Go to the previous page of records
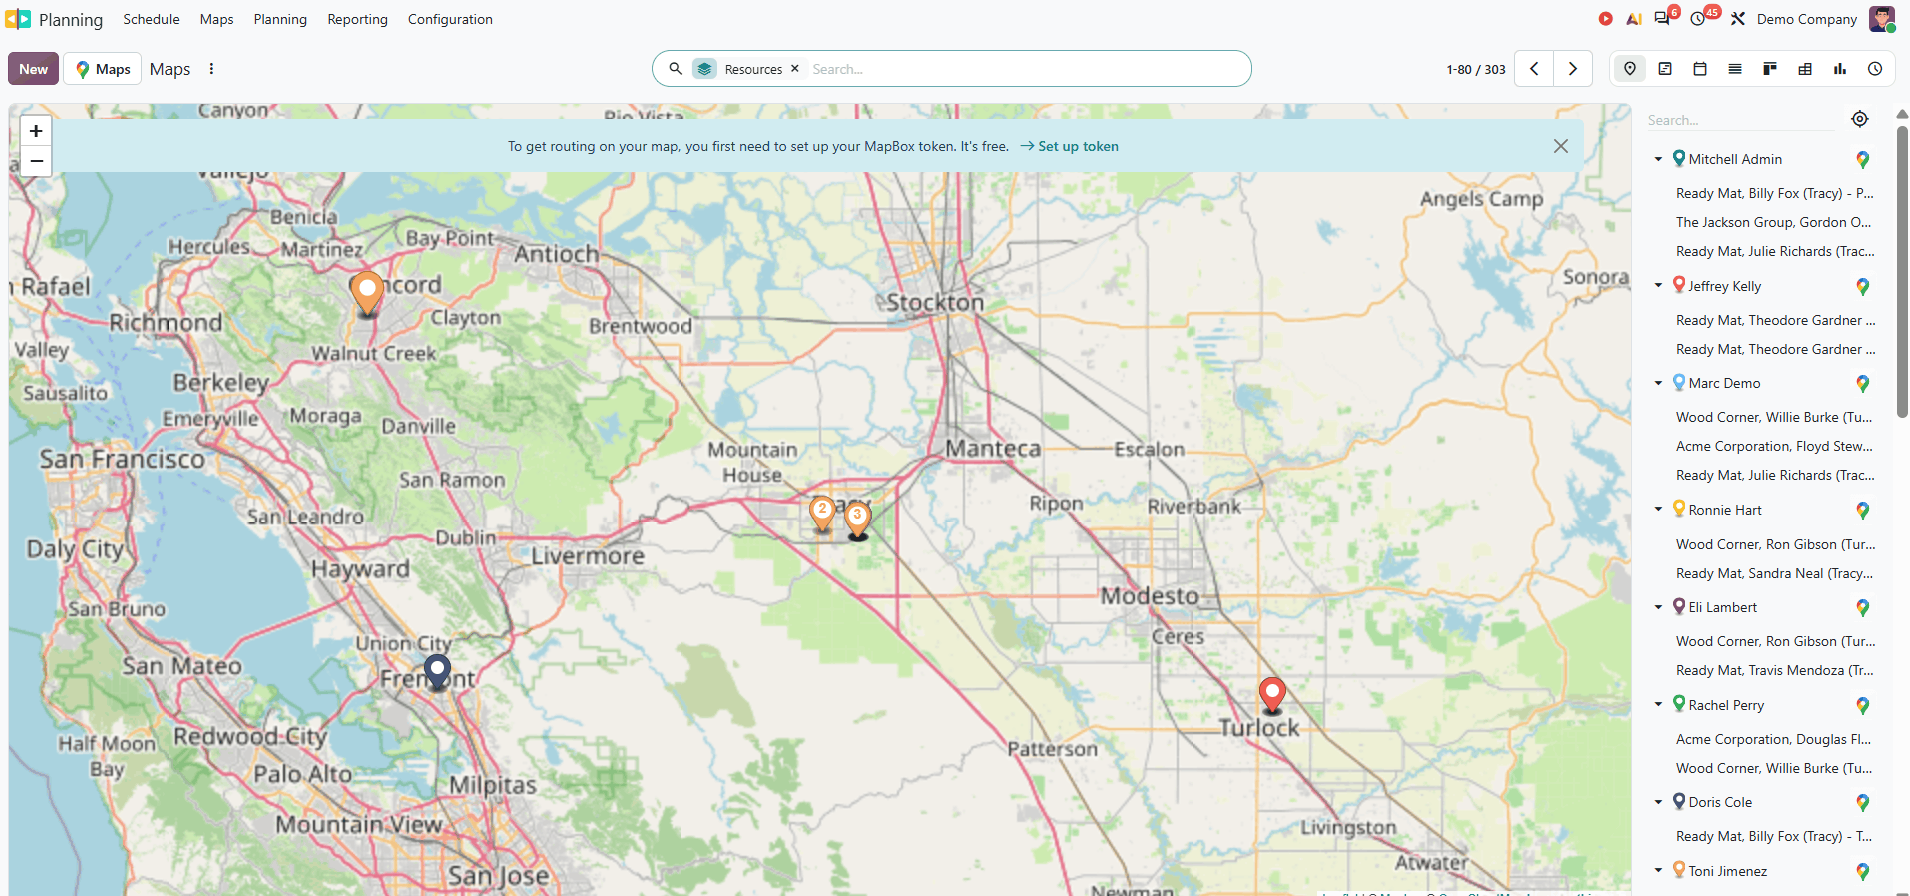1910x896 pixels. point(1534,69)
